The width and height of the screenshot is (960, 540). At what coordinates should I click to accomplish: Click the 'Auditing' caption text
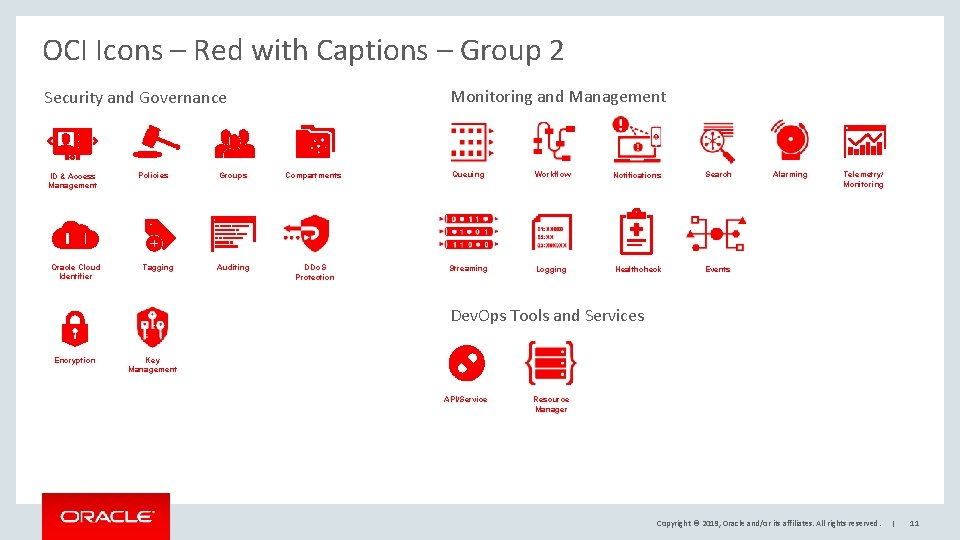[233, 268]
